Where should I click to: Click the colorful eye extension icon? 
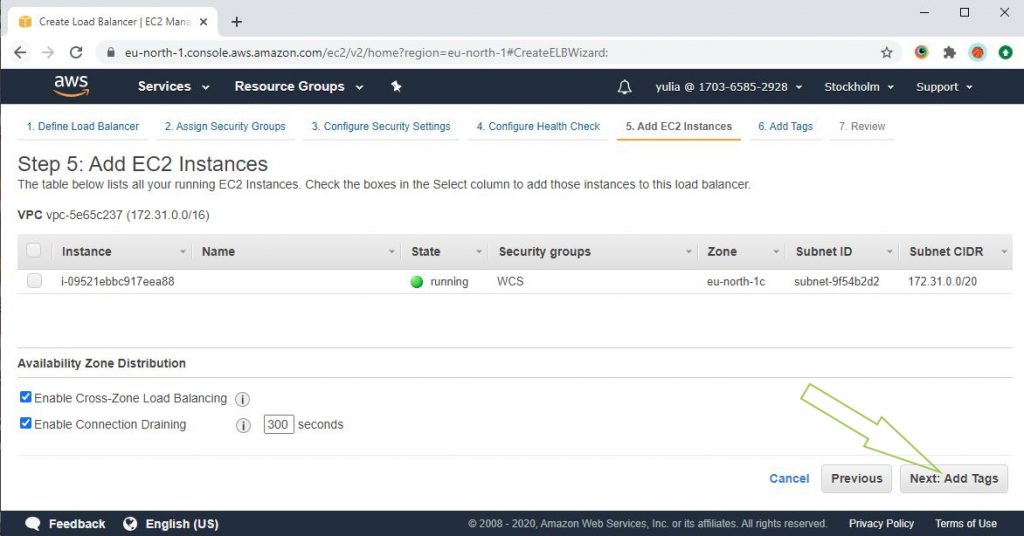coord(921,52)
